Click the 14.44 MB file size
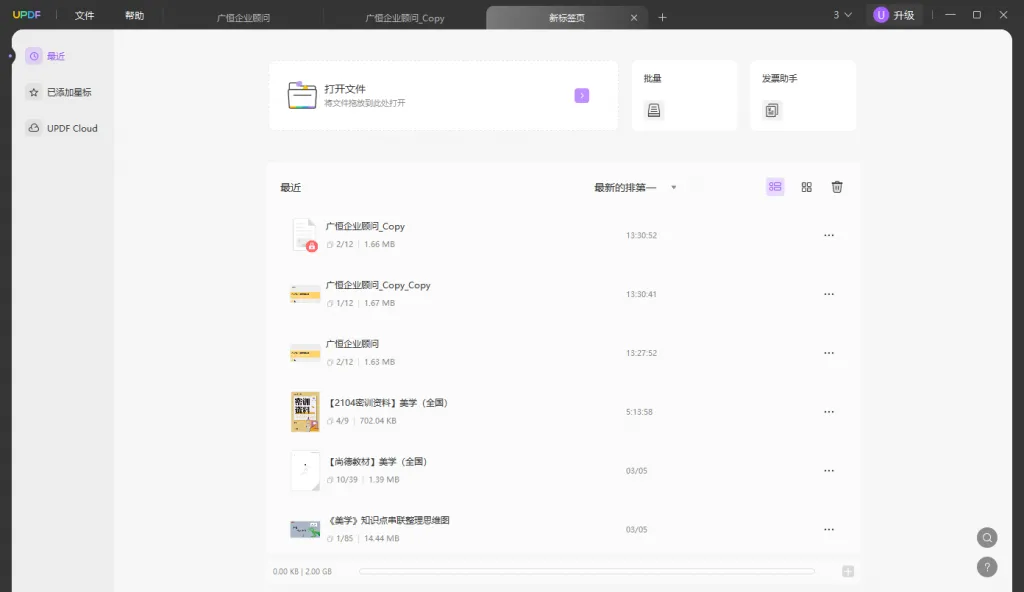 click(x=381, y=538)
